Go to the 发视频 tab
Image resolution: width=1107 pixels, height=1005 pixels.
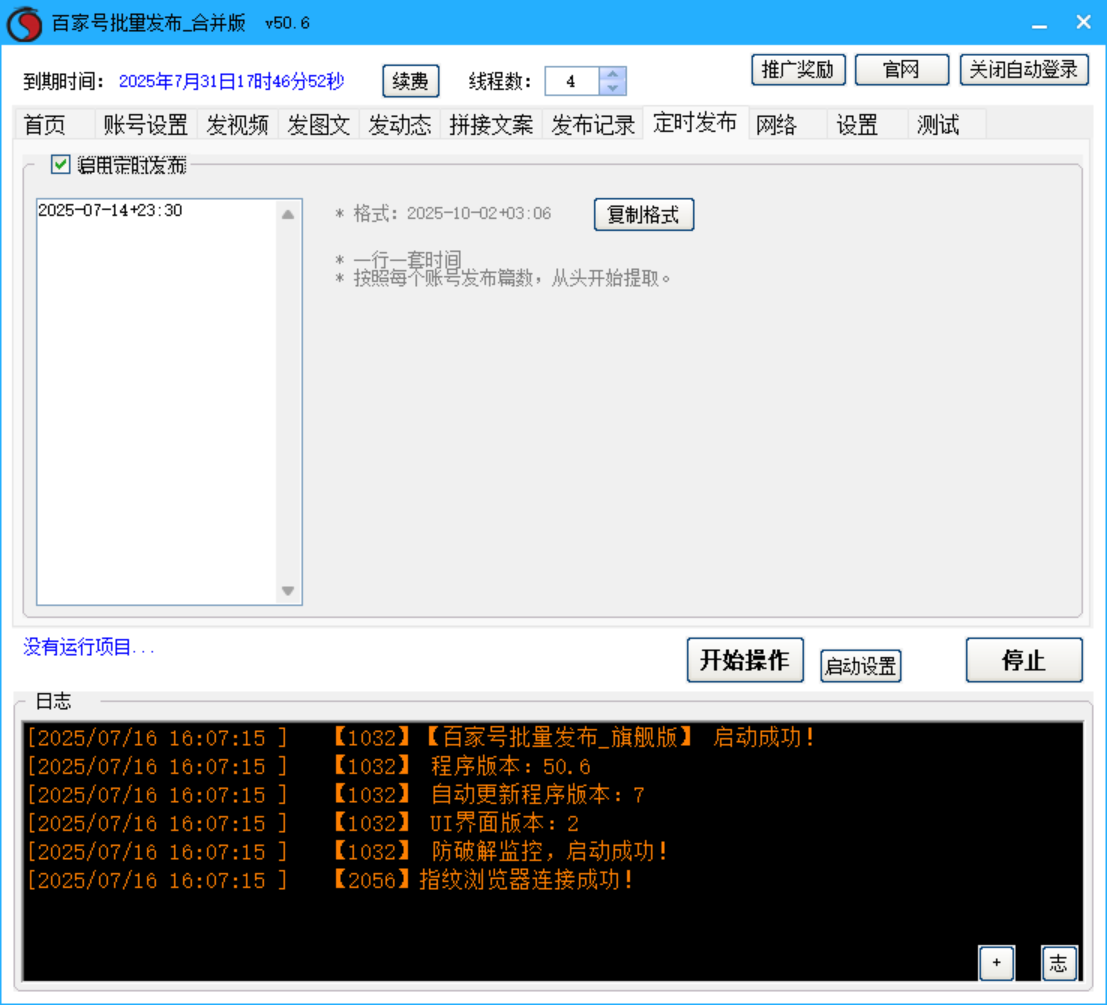point(237,125)
